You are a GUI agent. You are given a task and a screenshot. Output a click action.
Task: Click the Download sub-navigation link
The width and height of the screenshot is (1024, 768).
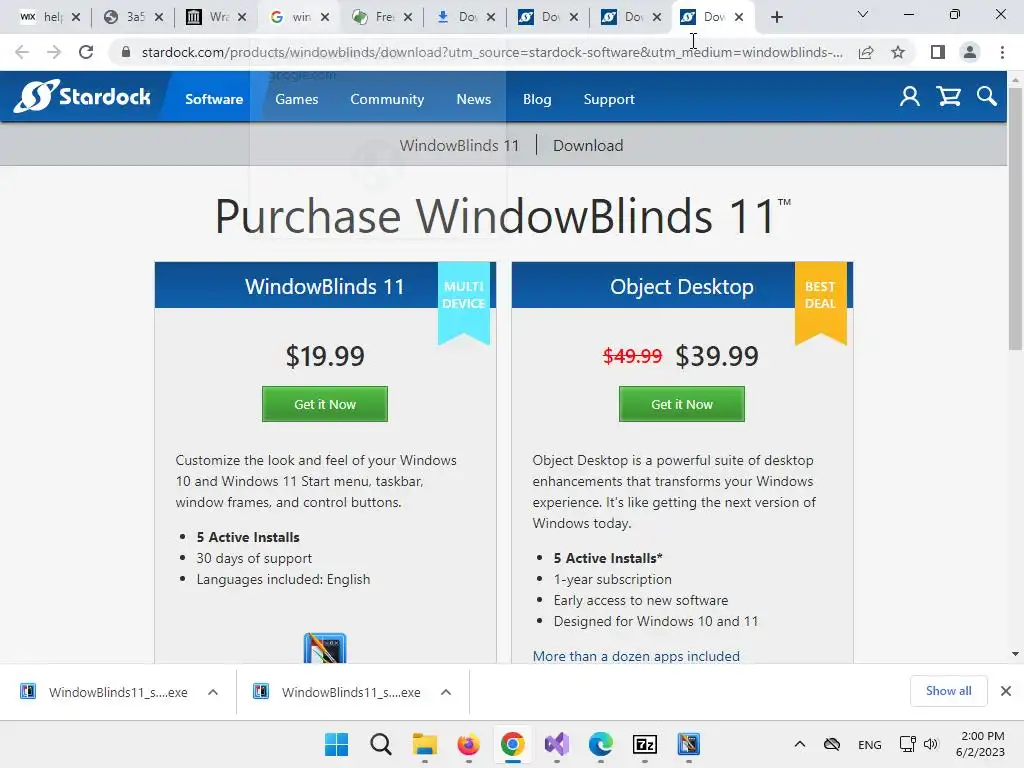coord(588,145)
